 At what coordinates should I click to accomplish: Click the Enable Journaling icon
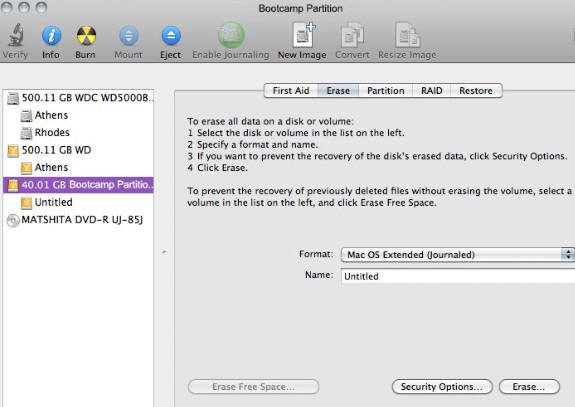click(231, 35)
